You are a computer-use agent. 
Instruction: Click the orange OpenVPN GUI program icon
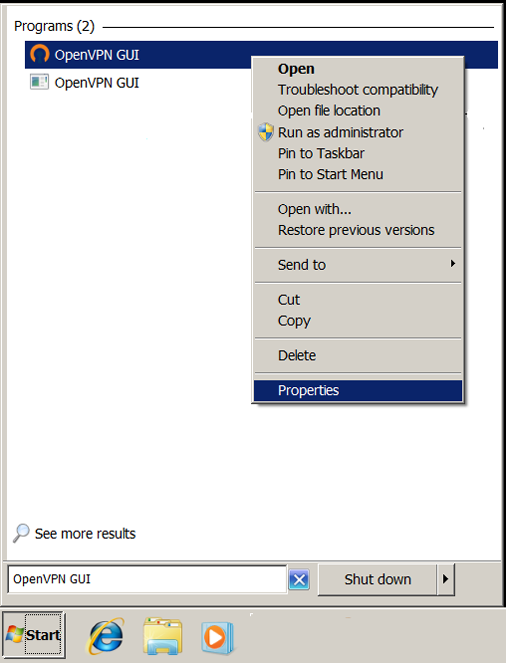pyautogui.click(x=40, y=55)
